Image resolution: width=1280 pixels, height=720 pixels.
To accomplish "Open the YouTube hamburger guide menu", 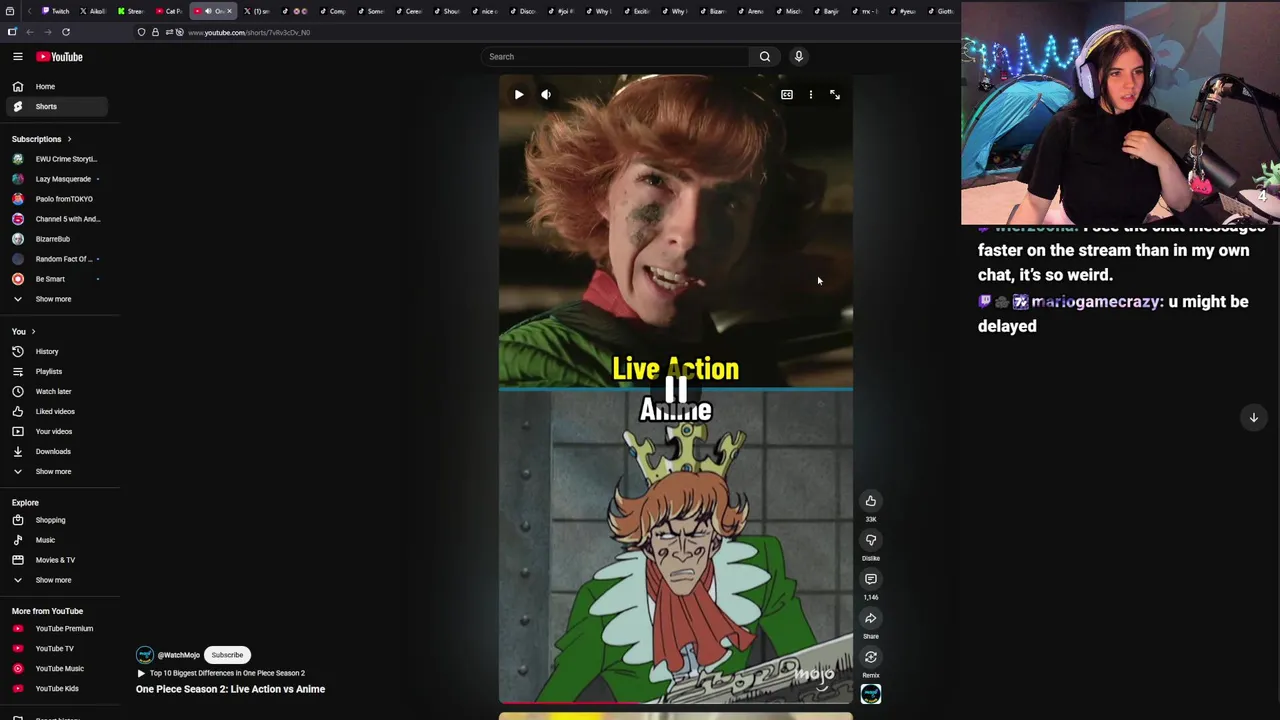I will coord(17,57).
